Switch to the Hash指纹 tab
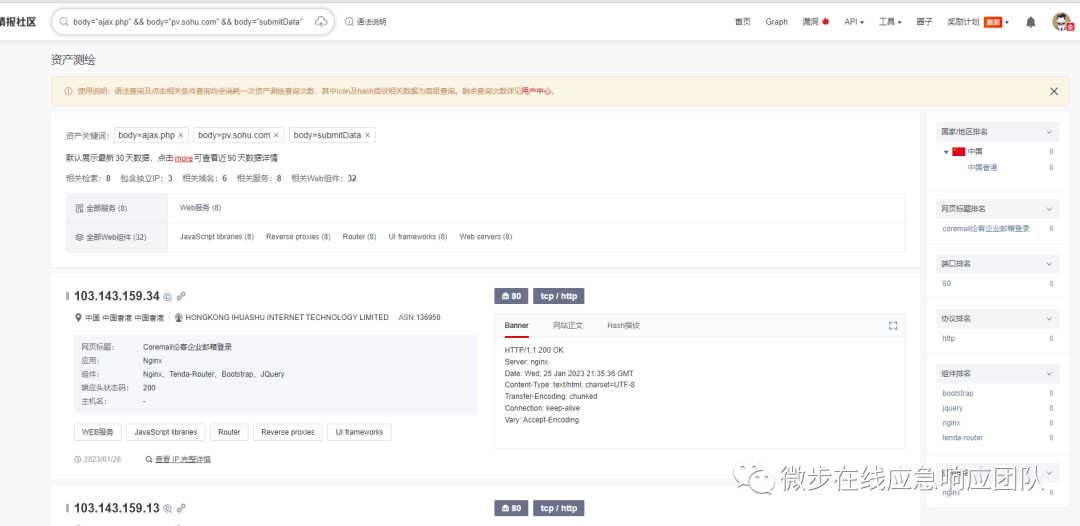The image size is (1080, 526). pyautogui.click(x=623, y=326)
